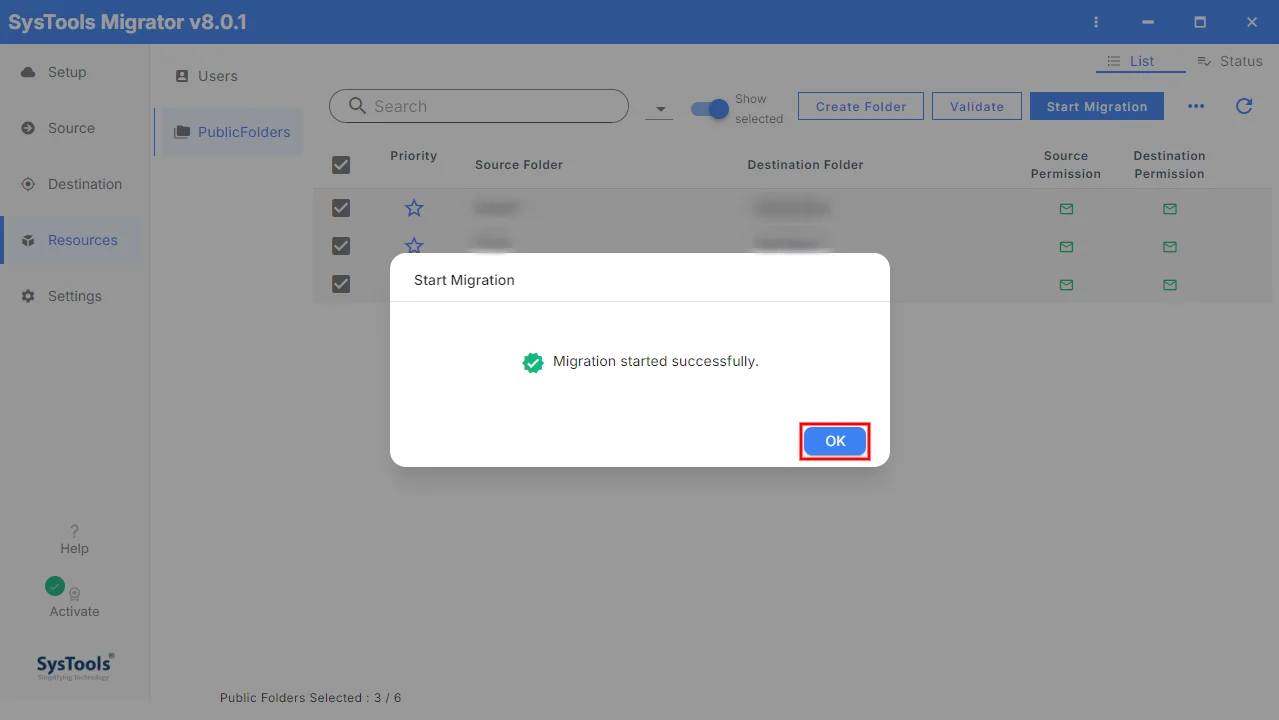Click the SysTools logo
Image resolution: width=1279 pixels, height=720 pixels.
[75, 667]
